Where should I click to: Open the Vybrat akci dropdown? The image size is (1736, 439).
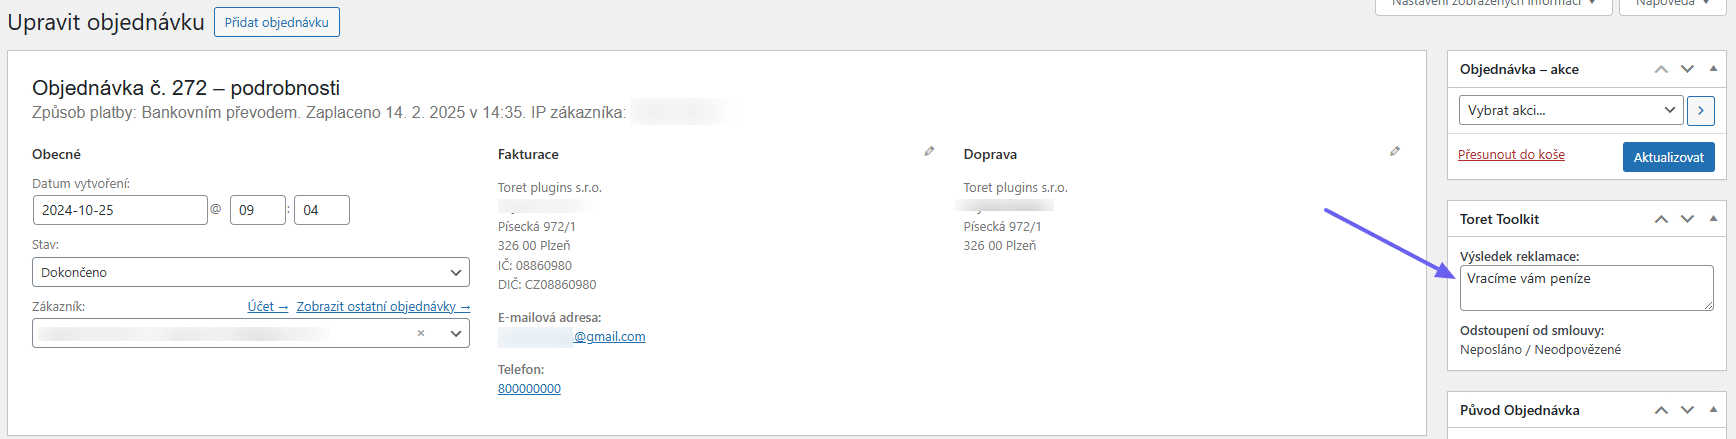(x=1569, y=111)
